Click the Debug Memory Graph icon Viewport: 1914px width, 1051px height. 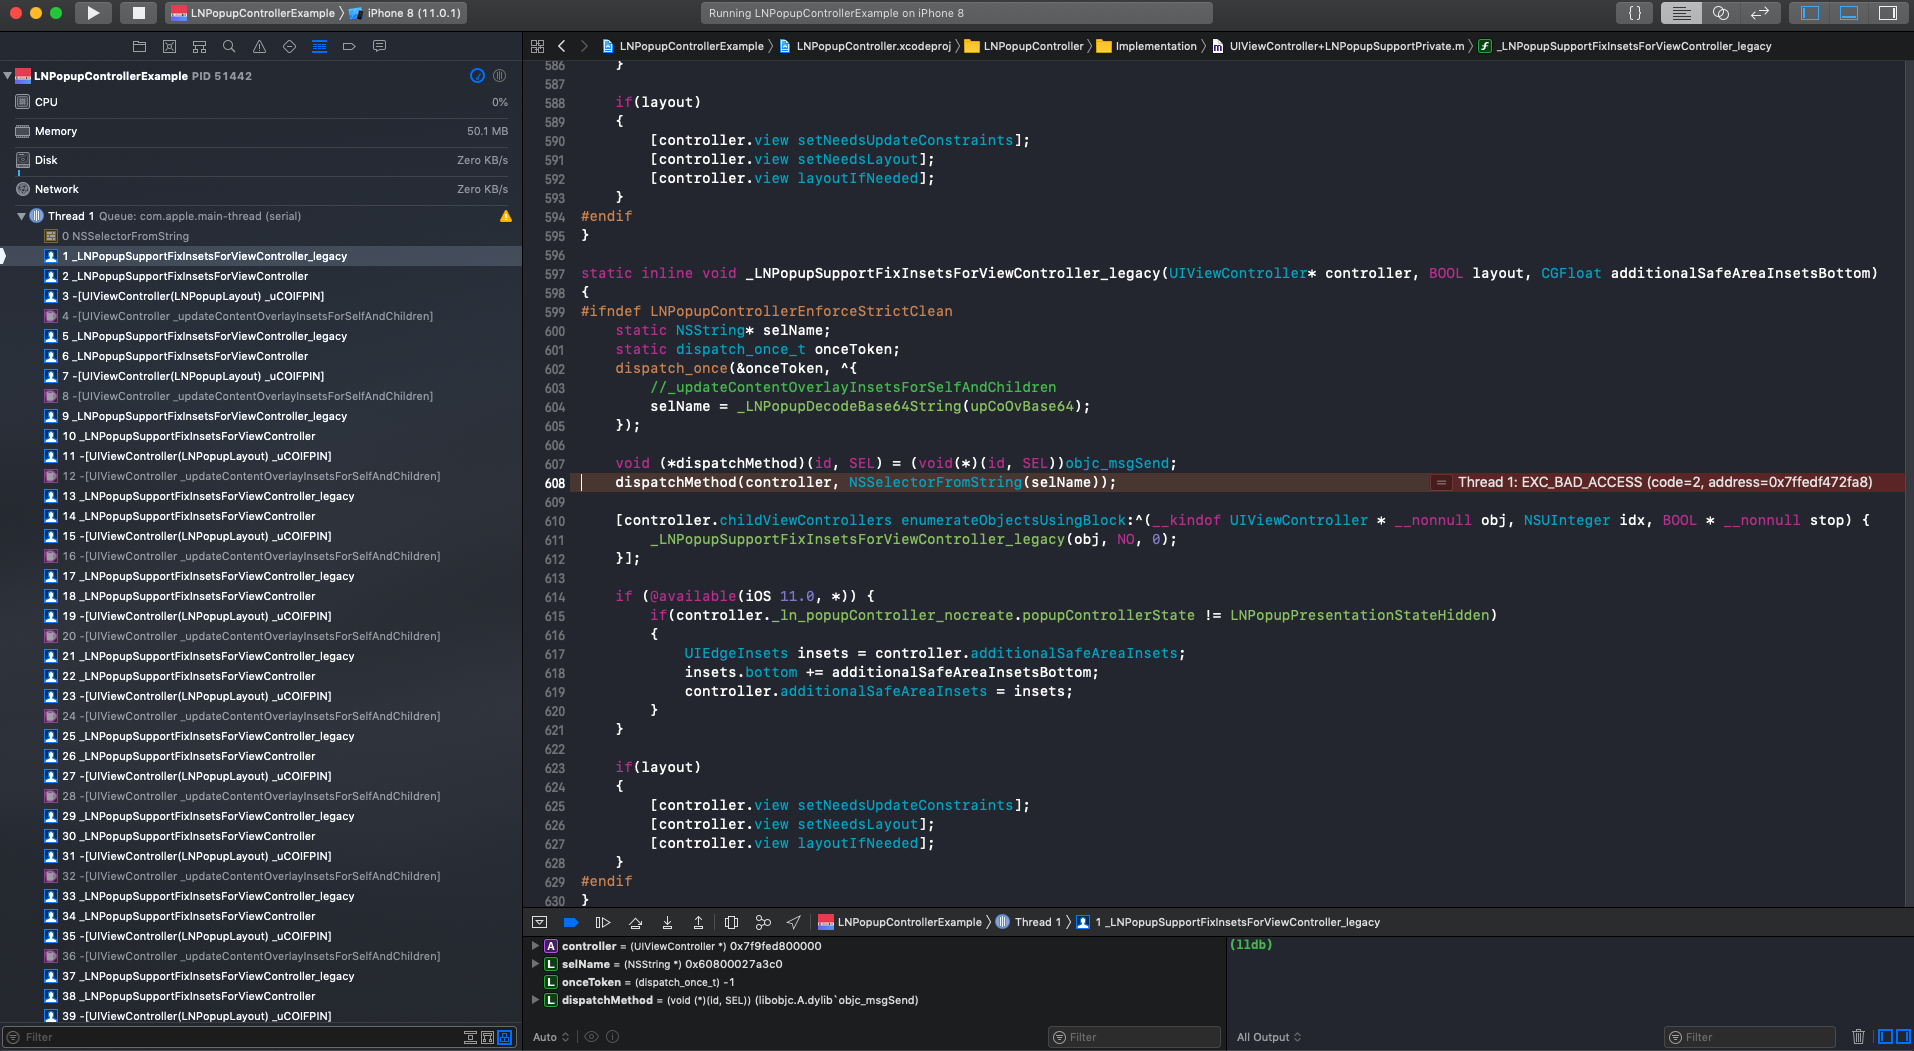coord(763,922)
